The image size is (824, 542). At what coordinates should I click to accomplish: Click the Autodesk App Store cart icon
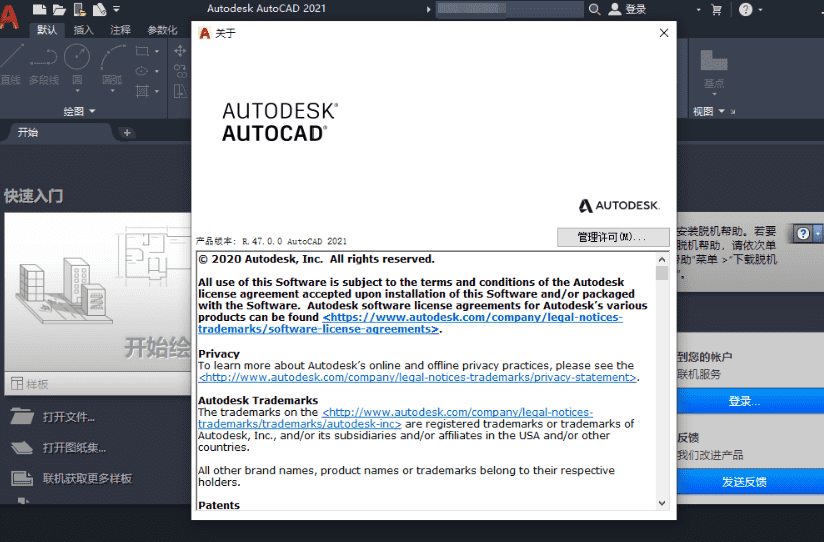click(716, 9)
